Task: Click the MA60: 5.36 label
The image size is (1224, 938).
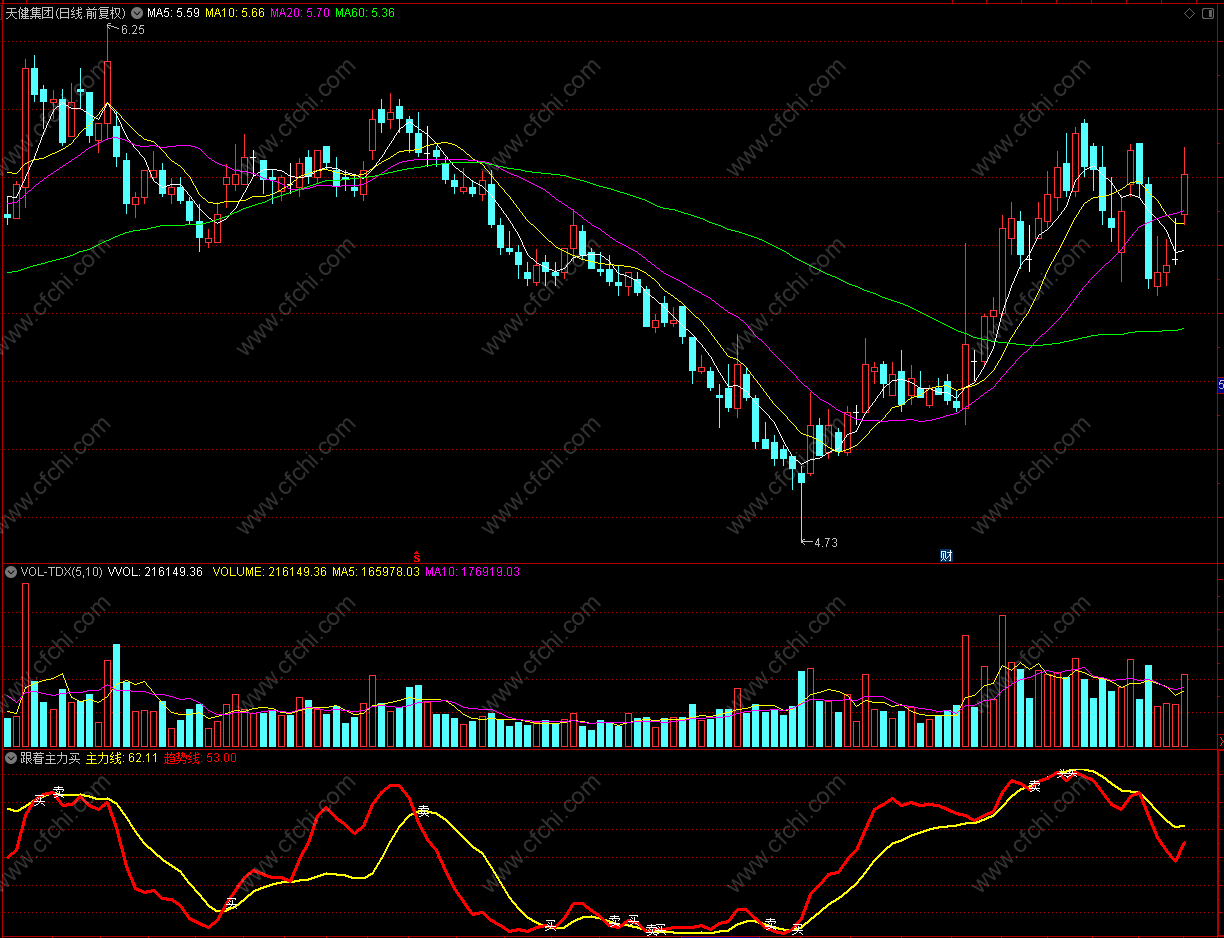Action: (x=365, y=13)
